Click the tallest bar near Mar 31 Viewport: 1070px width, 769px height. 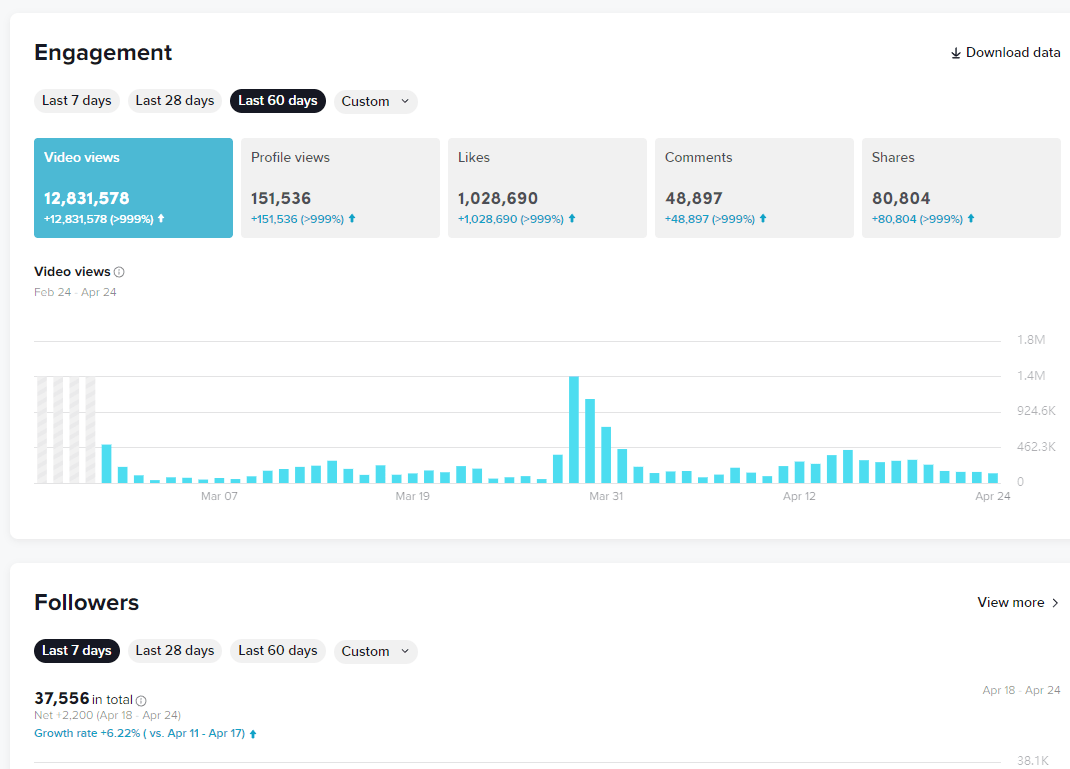574,430
